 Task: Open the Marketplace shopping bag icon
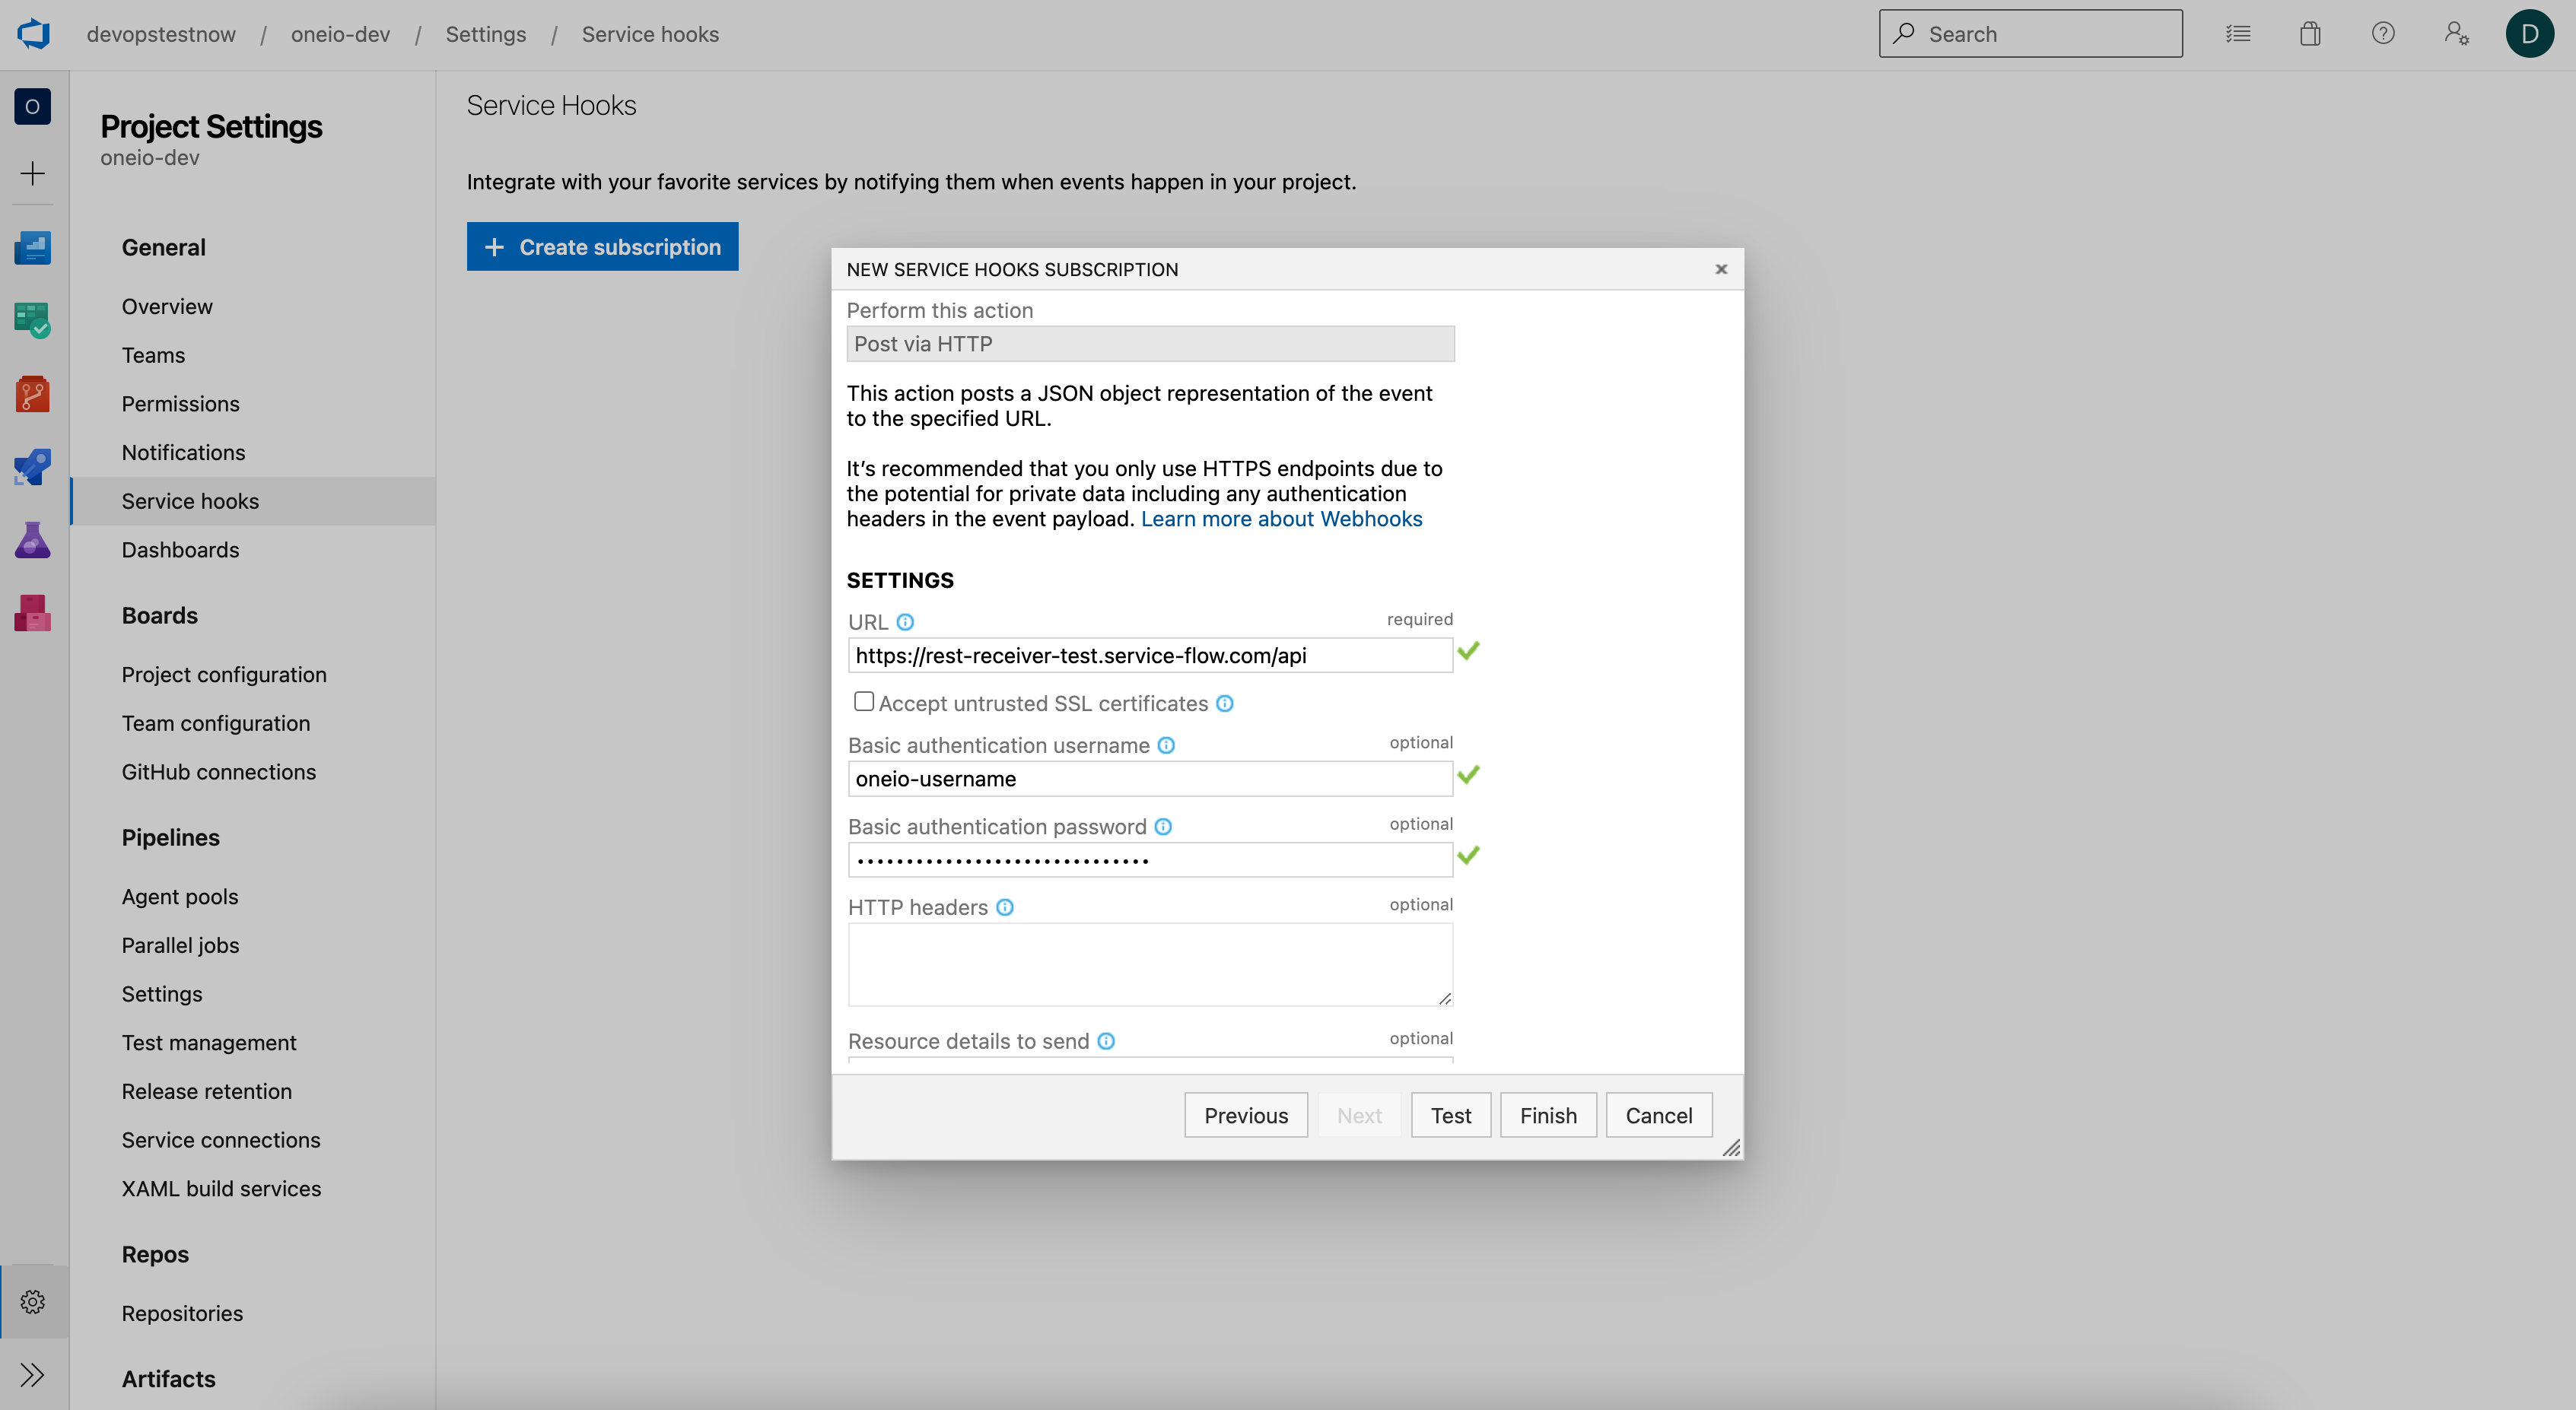pos(2310,34)
